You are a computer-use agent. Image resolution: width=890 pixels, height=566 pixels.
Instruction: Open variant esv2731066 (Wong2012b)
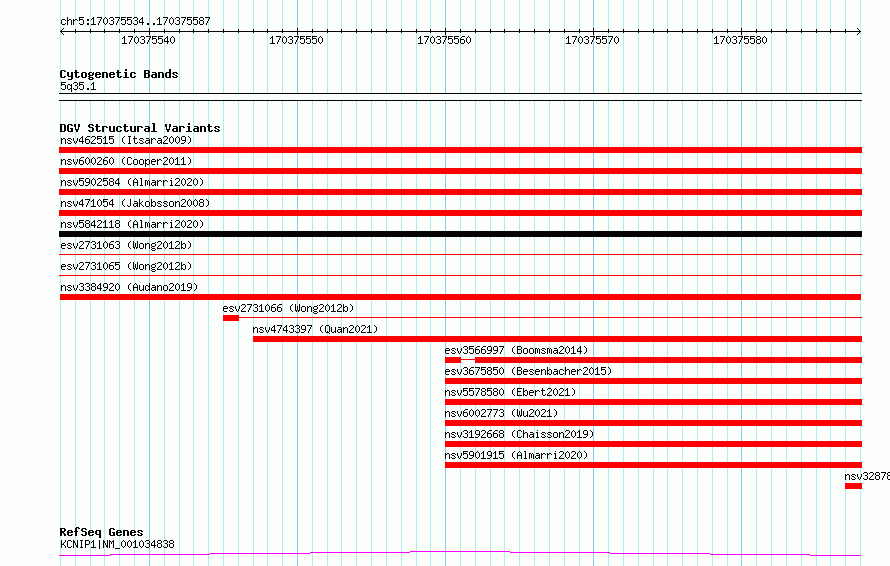(x=288, y=308)
